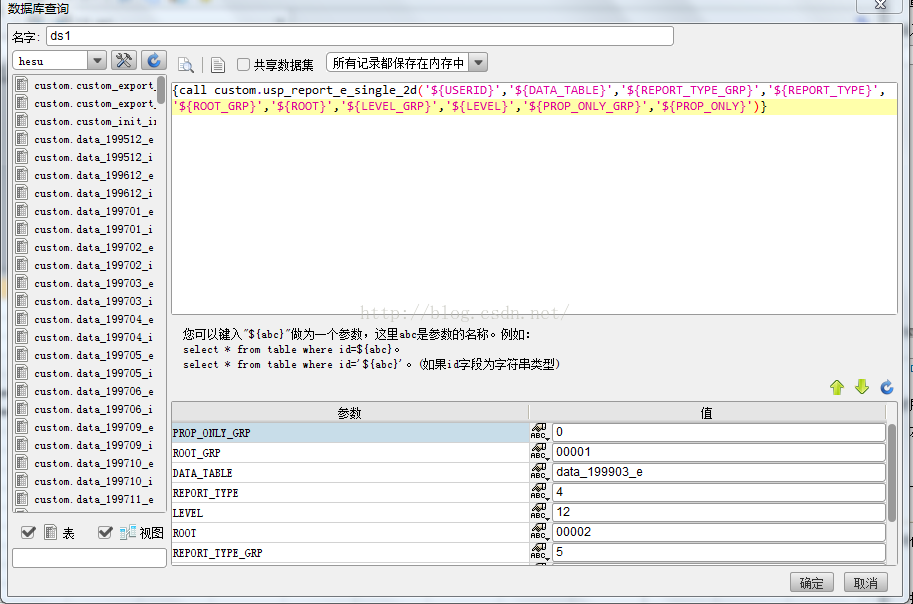Select table custom.data_199701_i
Image resolution: width=913 pixels, height=604 pixels.
point(93,229)
